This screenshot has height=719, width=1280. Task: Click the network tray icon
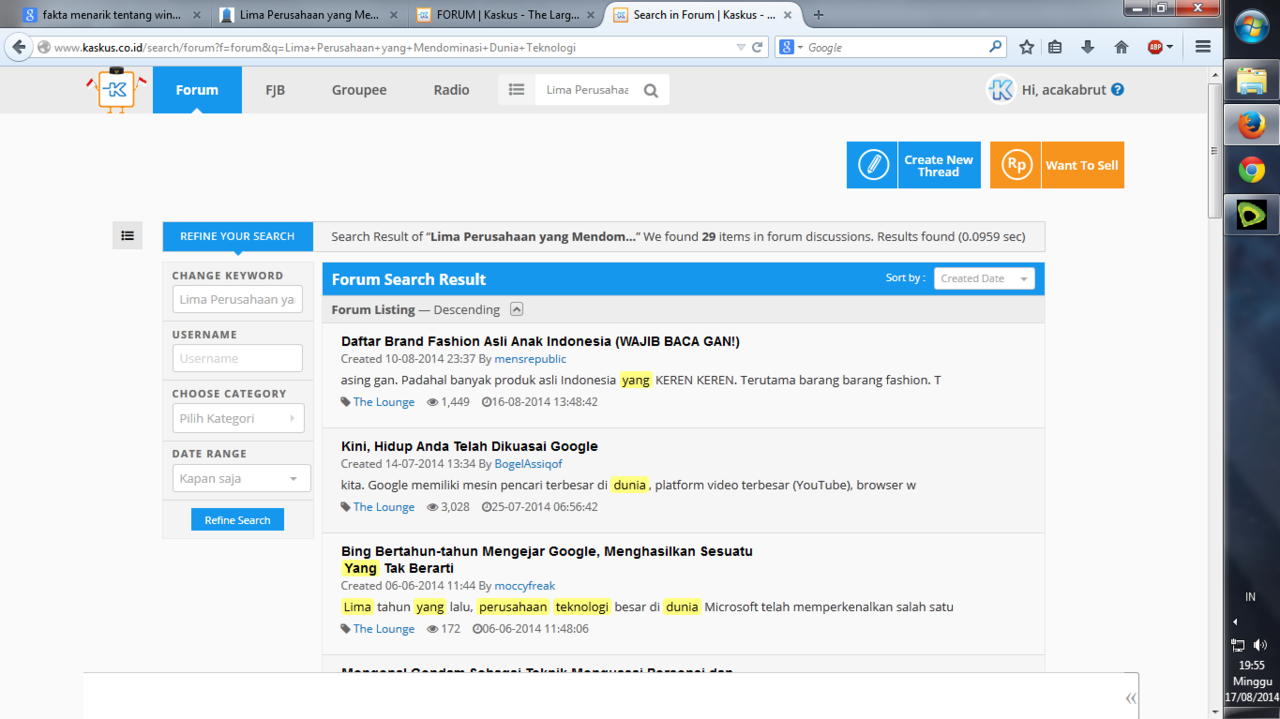point(1238,645)
